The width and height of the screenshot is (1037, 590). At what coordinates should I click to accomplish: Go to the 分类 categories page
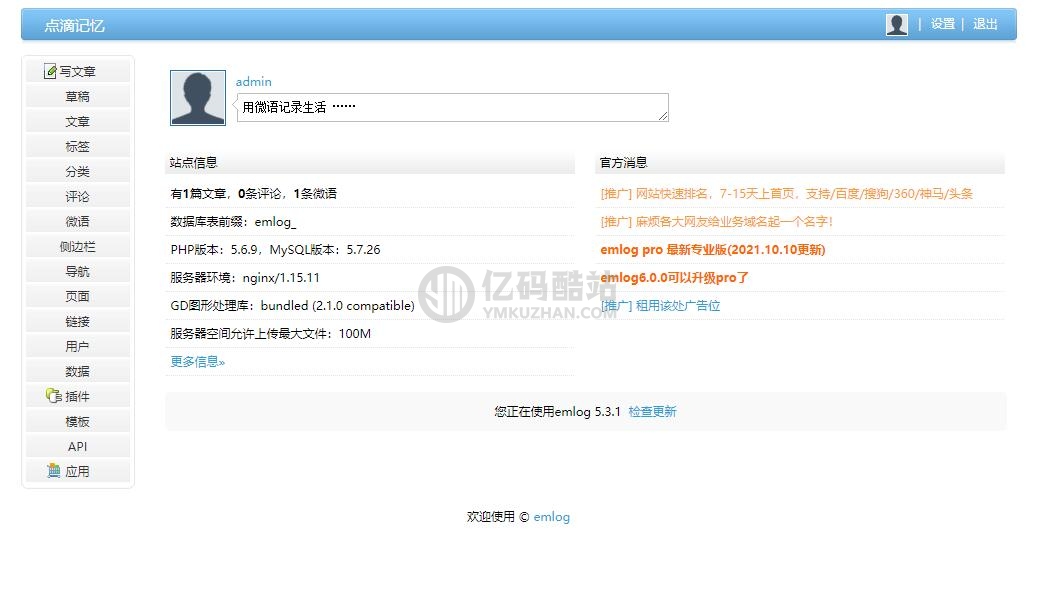[x=77, y=171]
